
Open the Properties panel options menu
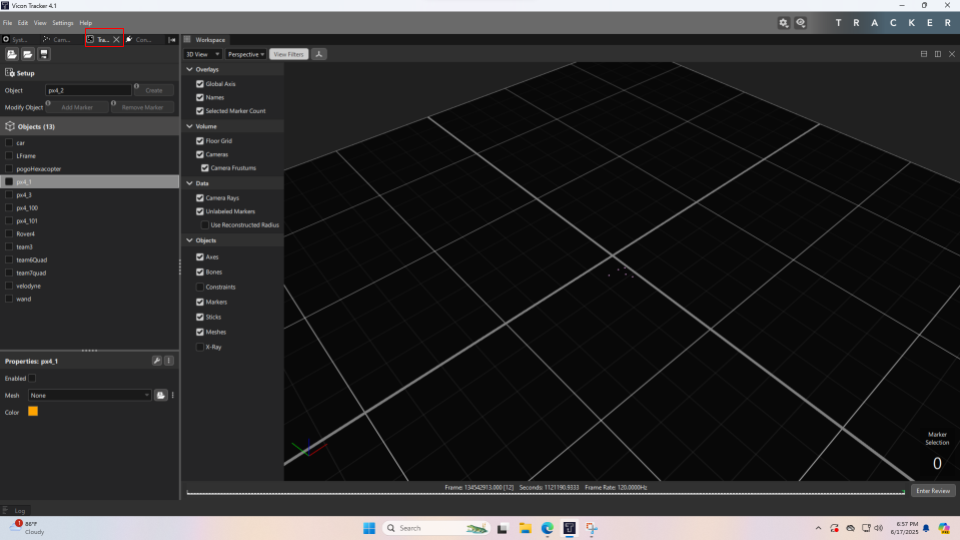point(169,361)
